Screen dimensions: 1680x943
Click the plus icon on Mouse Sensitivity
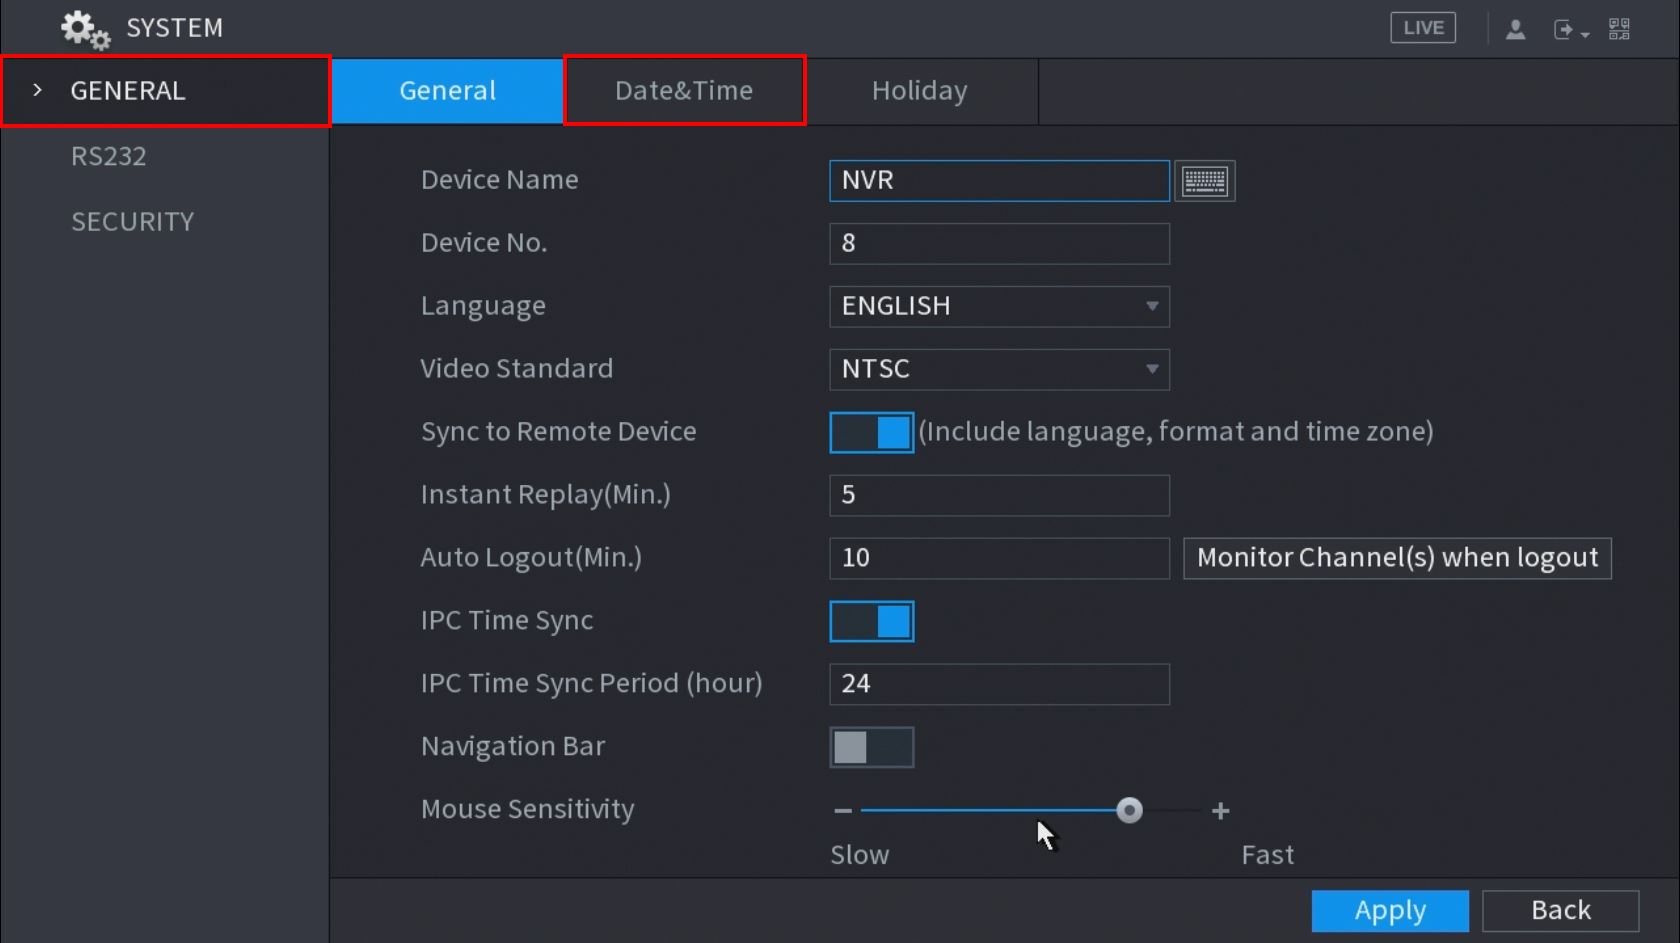pos(1220,811)
